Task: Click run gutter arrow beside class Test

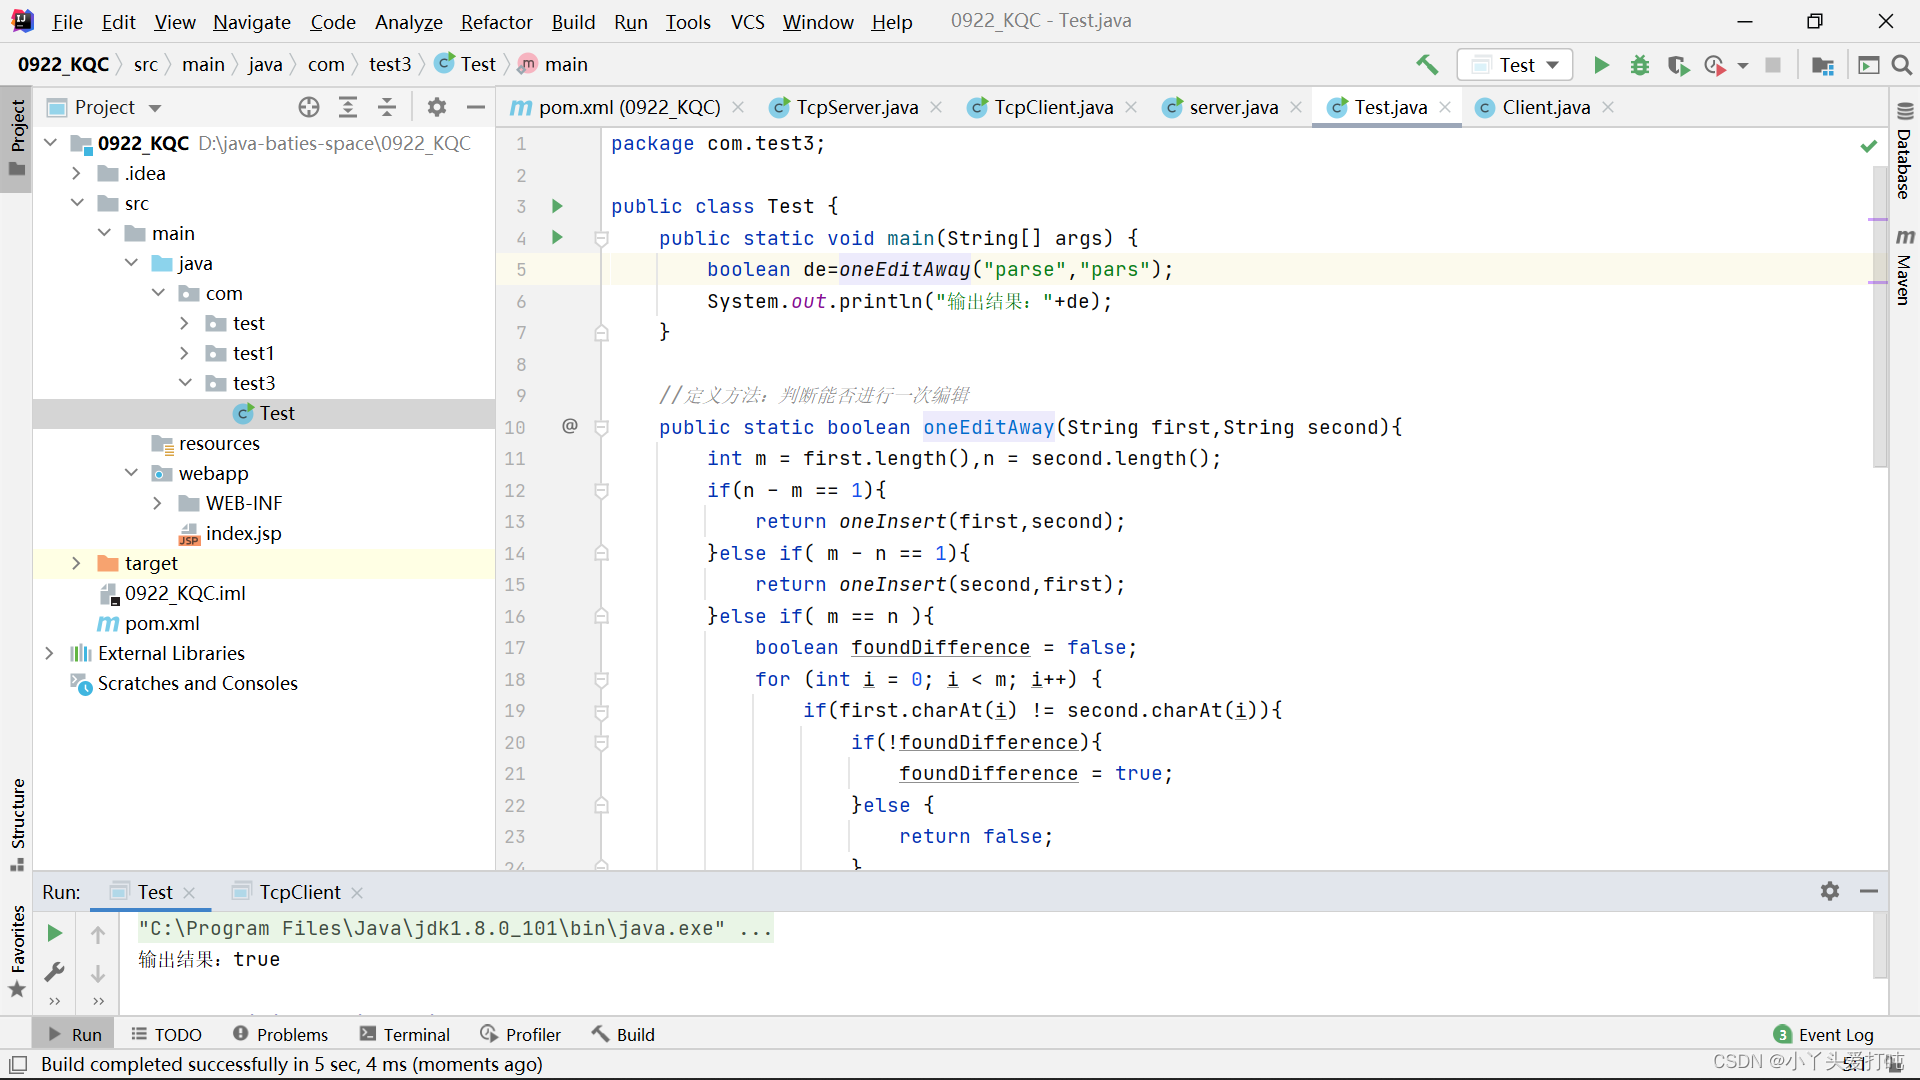Action: click(558, 206)
